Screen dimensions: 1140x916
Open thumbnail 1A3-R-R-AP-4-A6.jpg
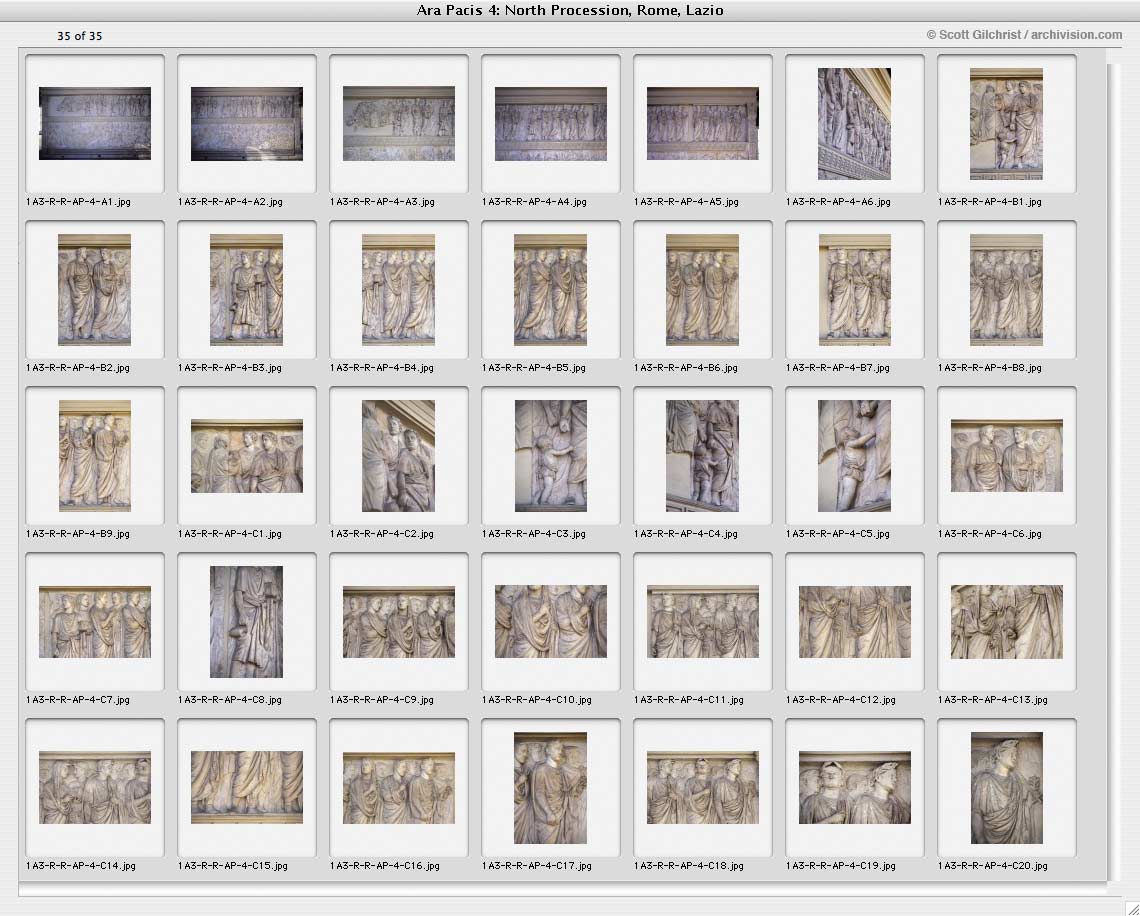coord(854,124)
